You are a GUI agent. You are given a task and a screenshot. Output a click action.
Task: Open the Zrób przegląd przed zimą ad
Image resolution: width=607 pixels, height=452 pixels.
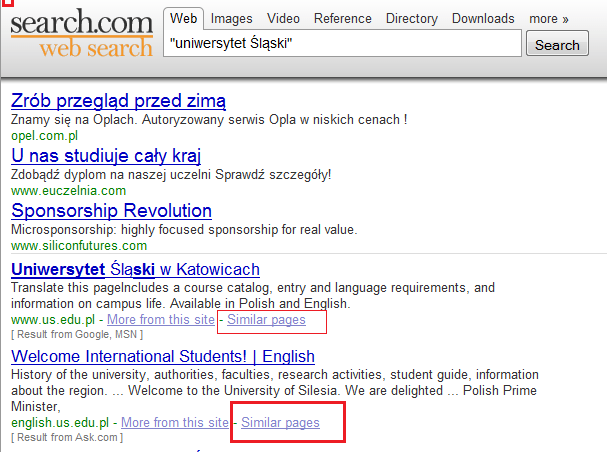point(118,101)
